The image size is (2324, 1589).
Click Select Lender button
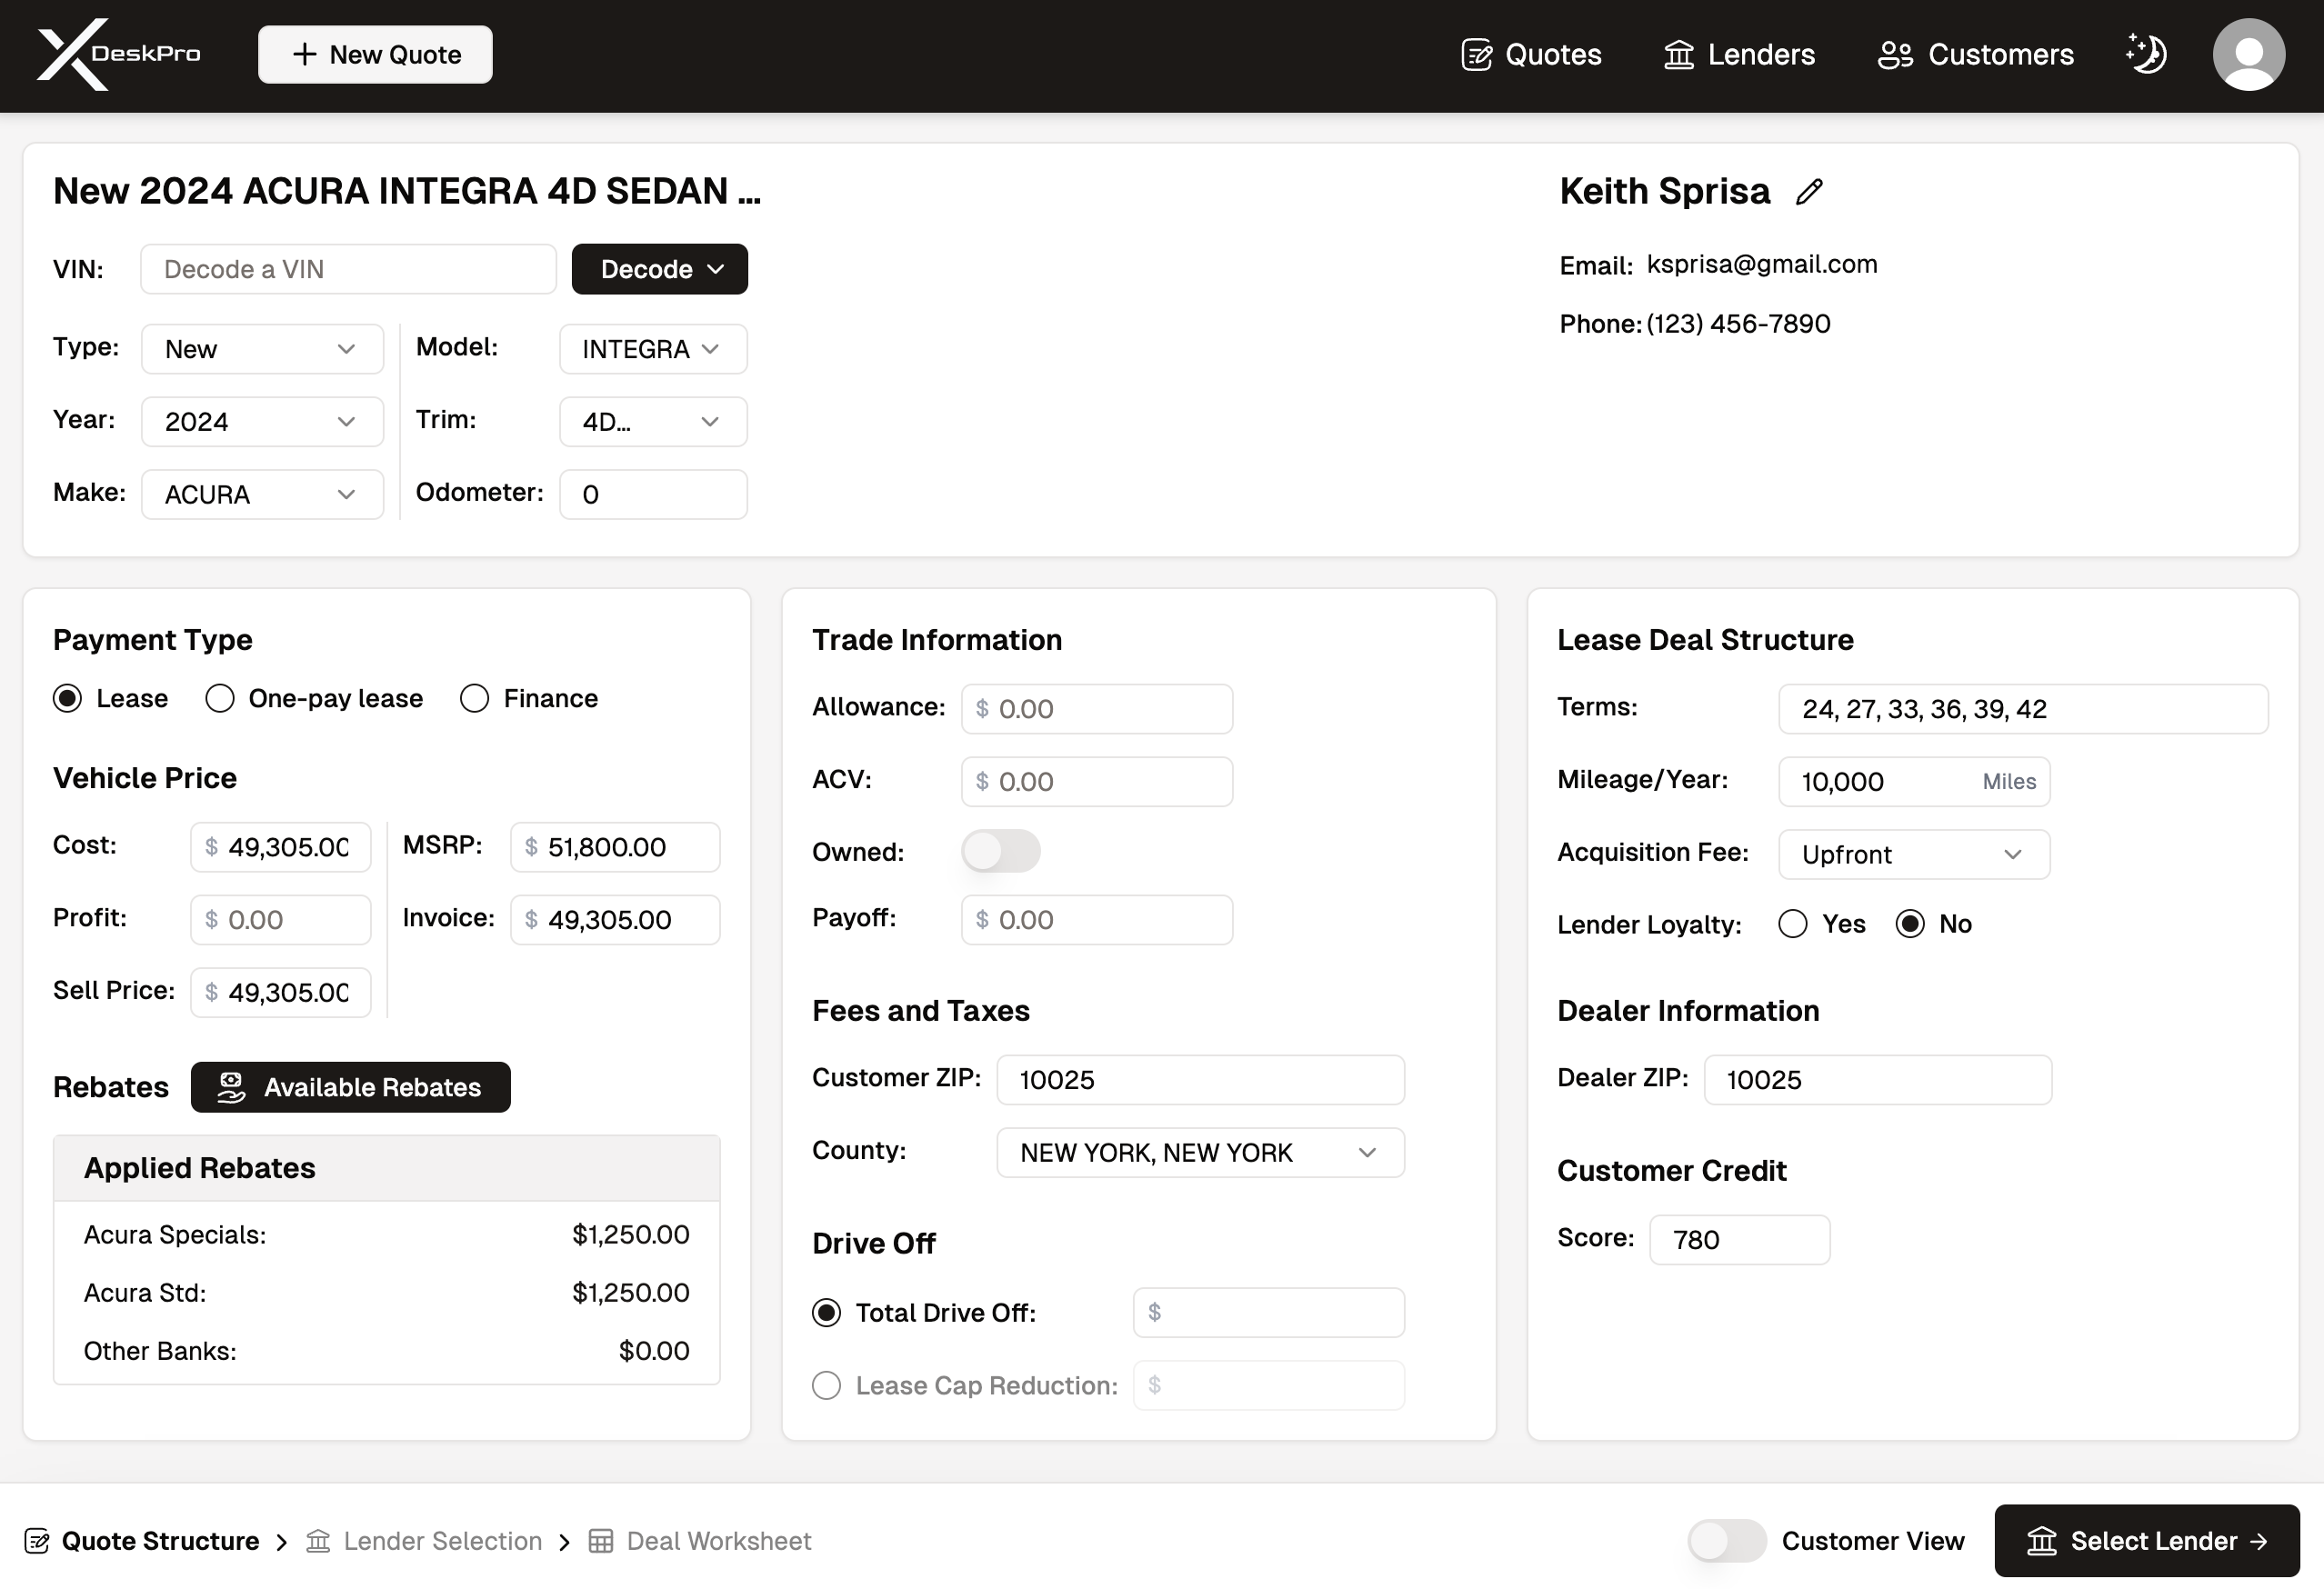coord(2146,1541)
